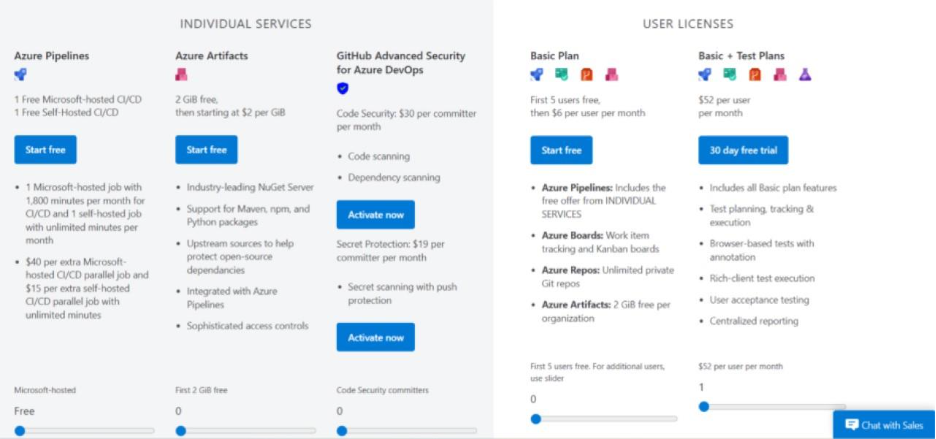Click the Azure Pipelines column heading
The height and width of the screenshot is (439, 936).
coord(52,56)
